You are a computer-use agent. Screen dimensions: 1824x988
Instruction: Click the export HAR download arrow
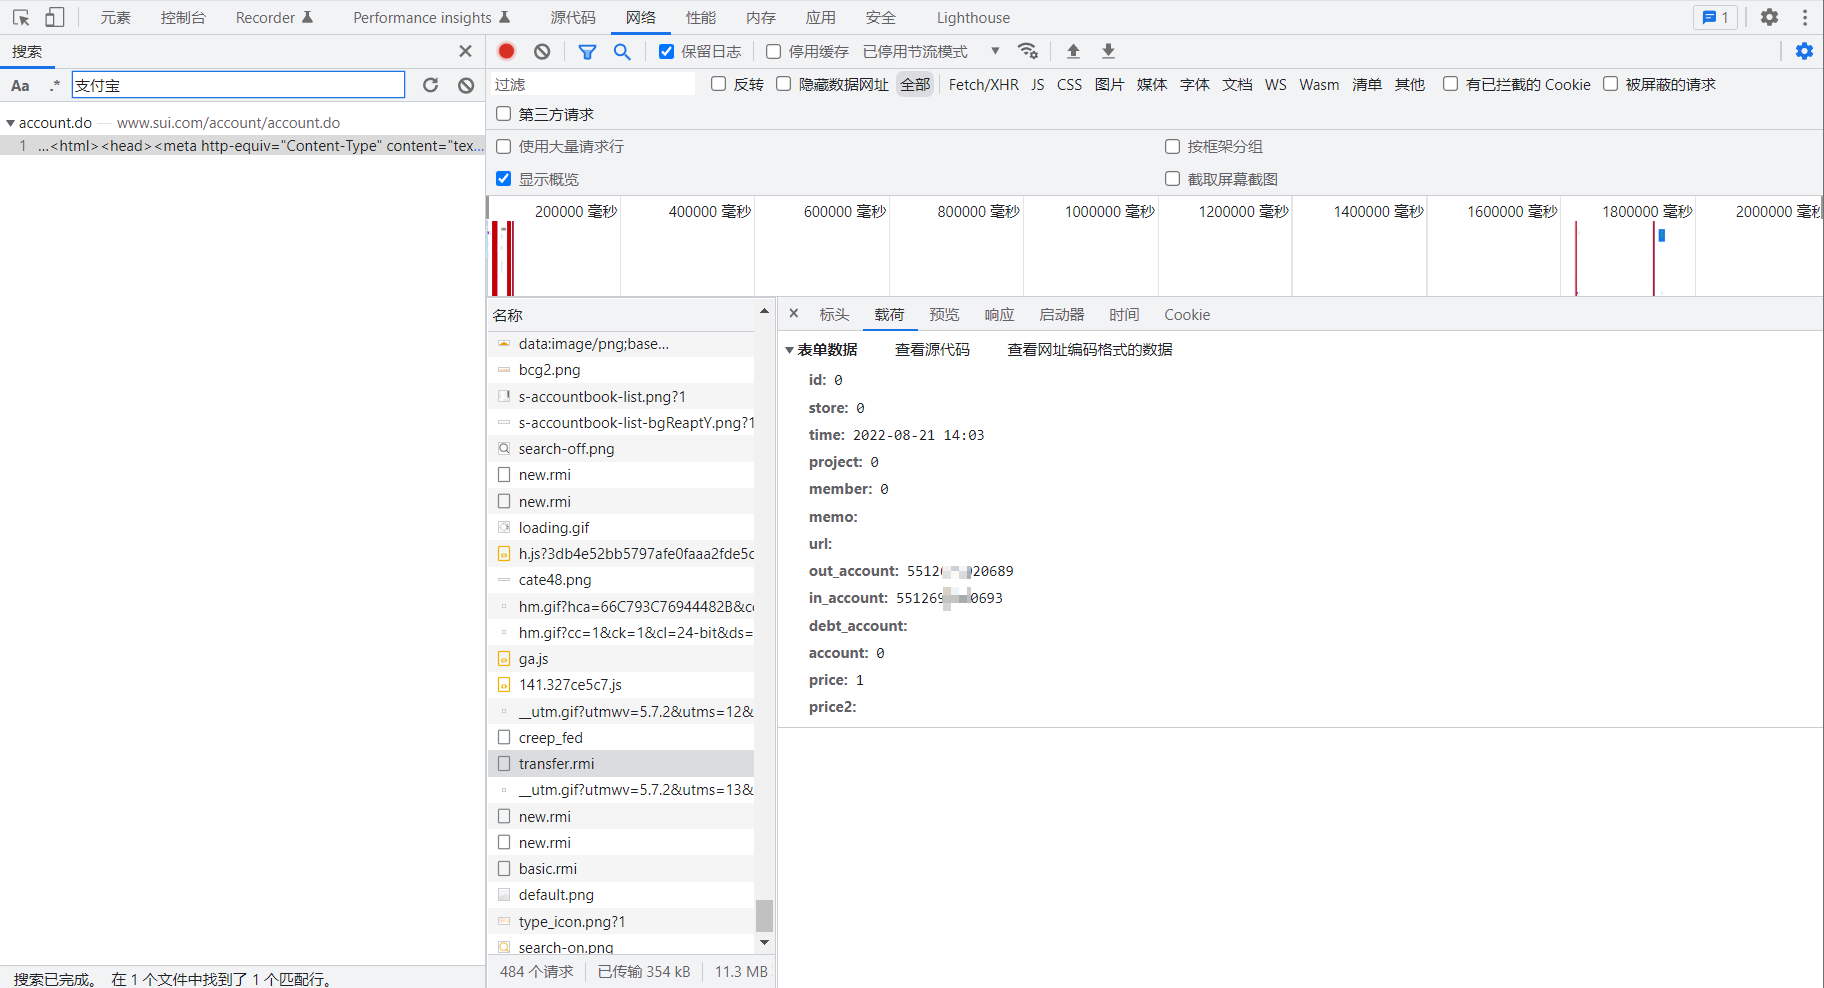(x=1108, y=51)
